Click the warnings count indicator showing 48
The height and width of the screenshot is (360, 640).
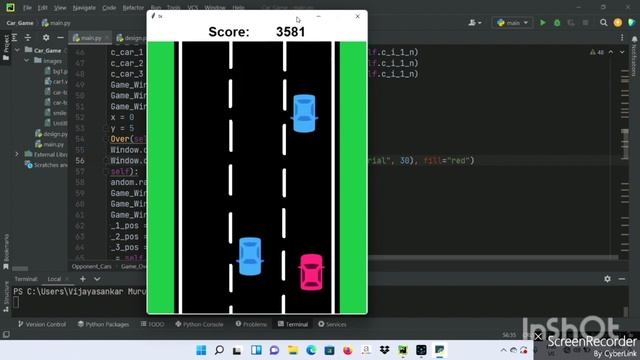(597, 52)
